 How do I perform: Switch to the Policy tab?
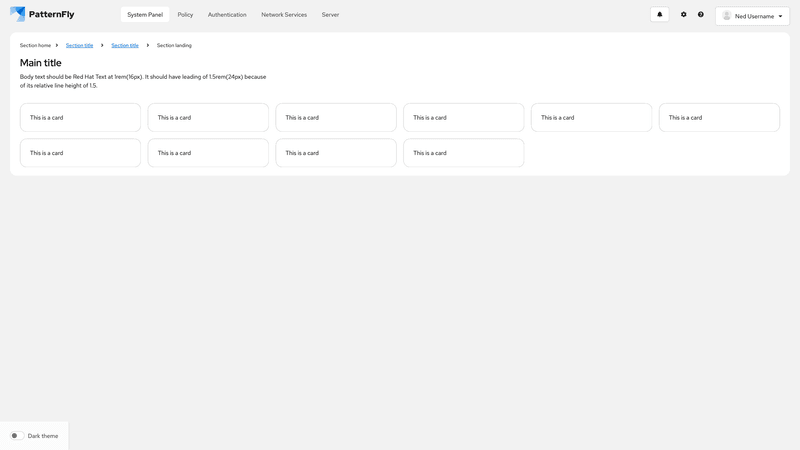coord(185,14)
